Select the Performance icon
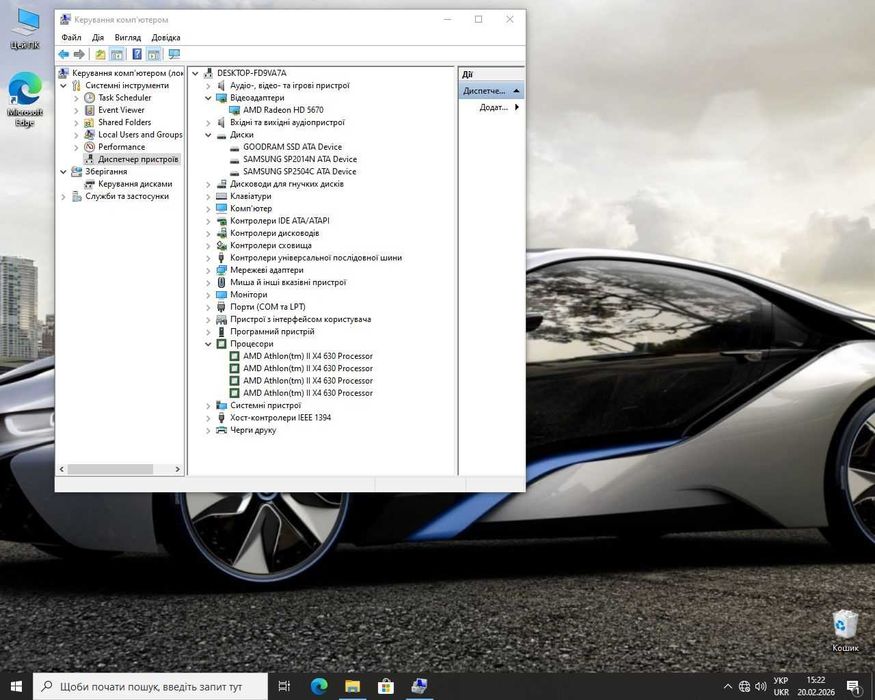 [x=89, y=147]
